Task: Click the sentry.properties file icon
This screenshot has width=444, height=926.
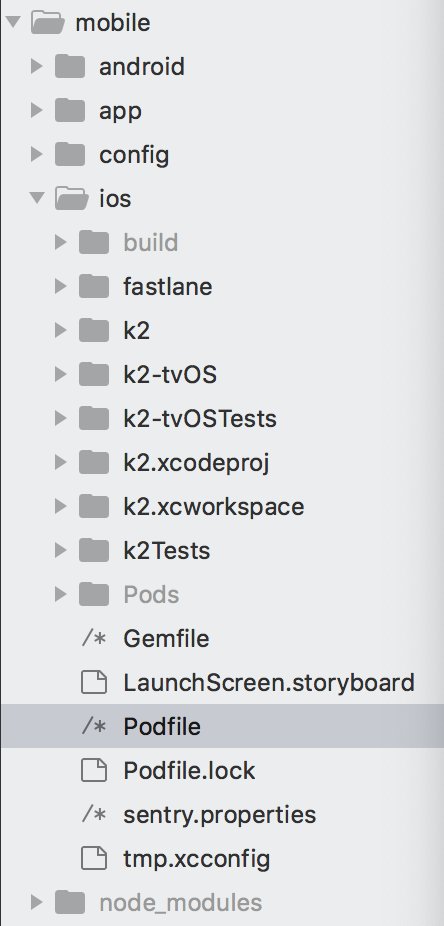Action: [93, 814]
